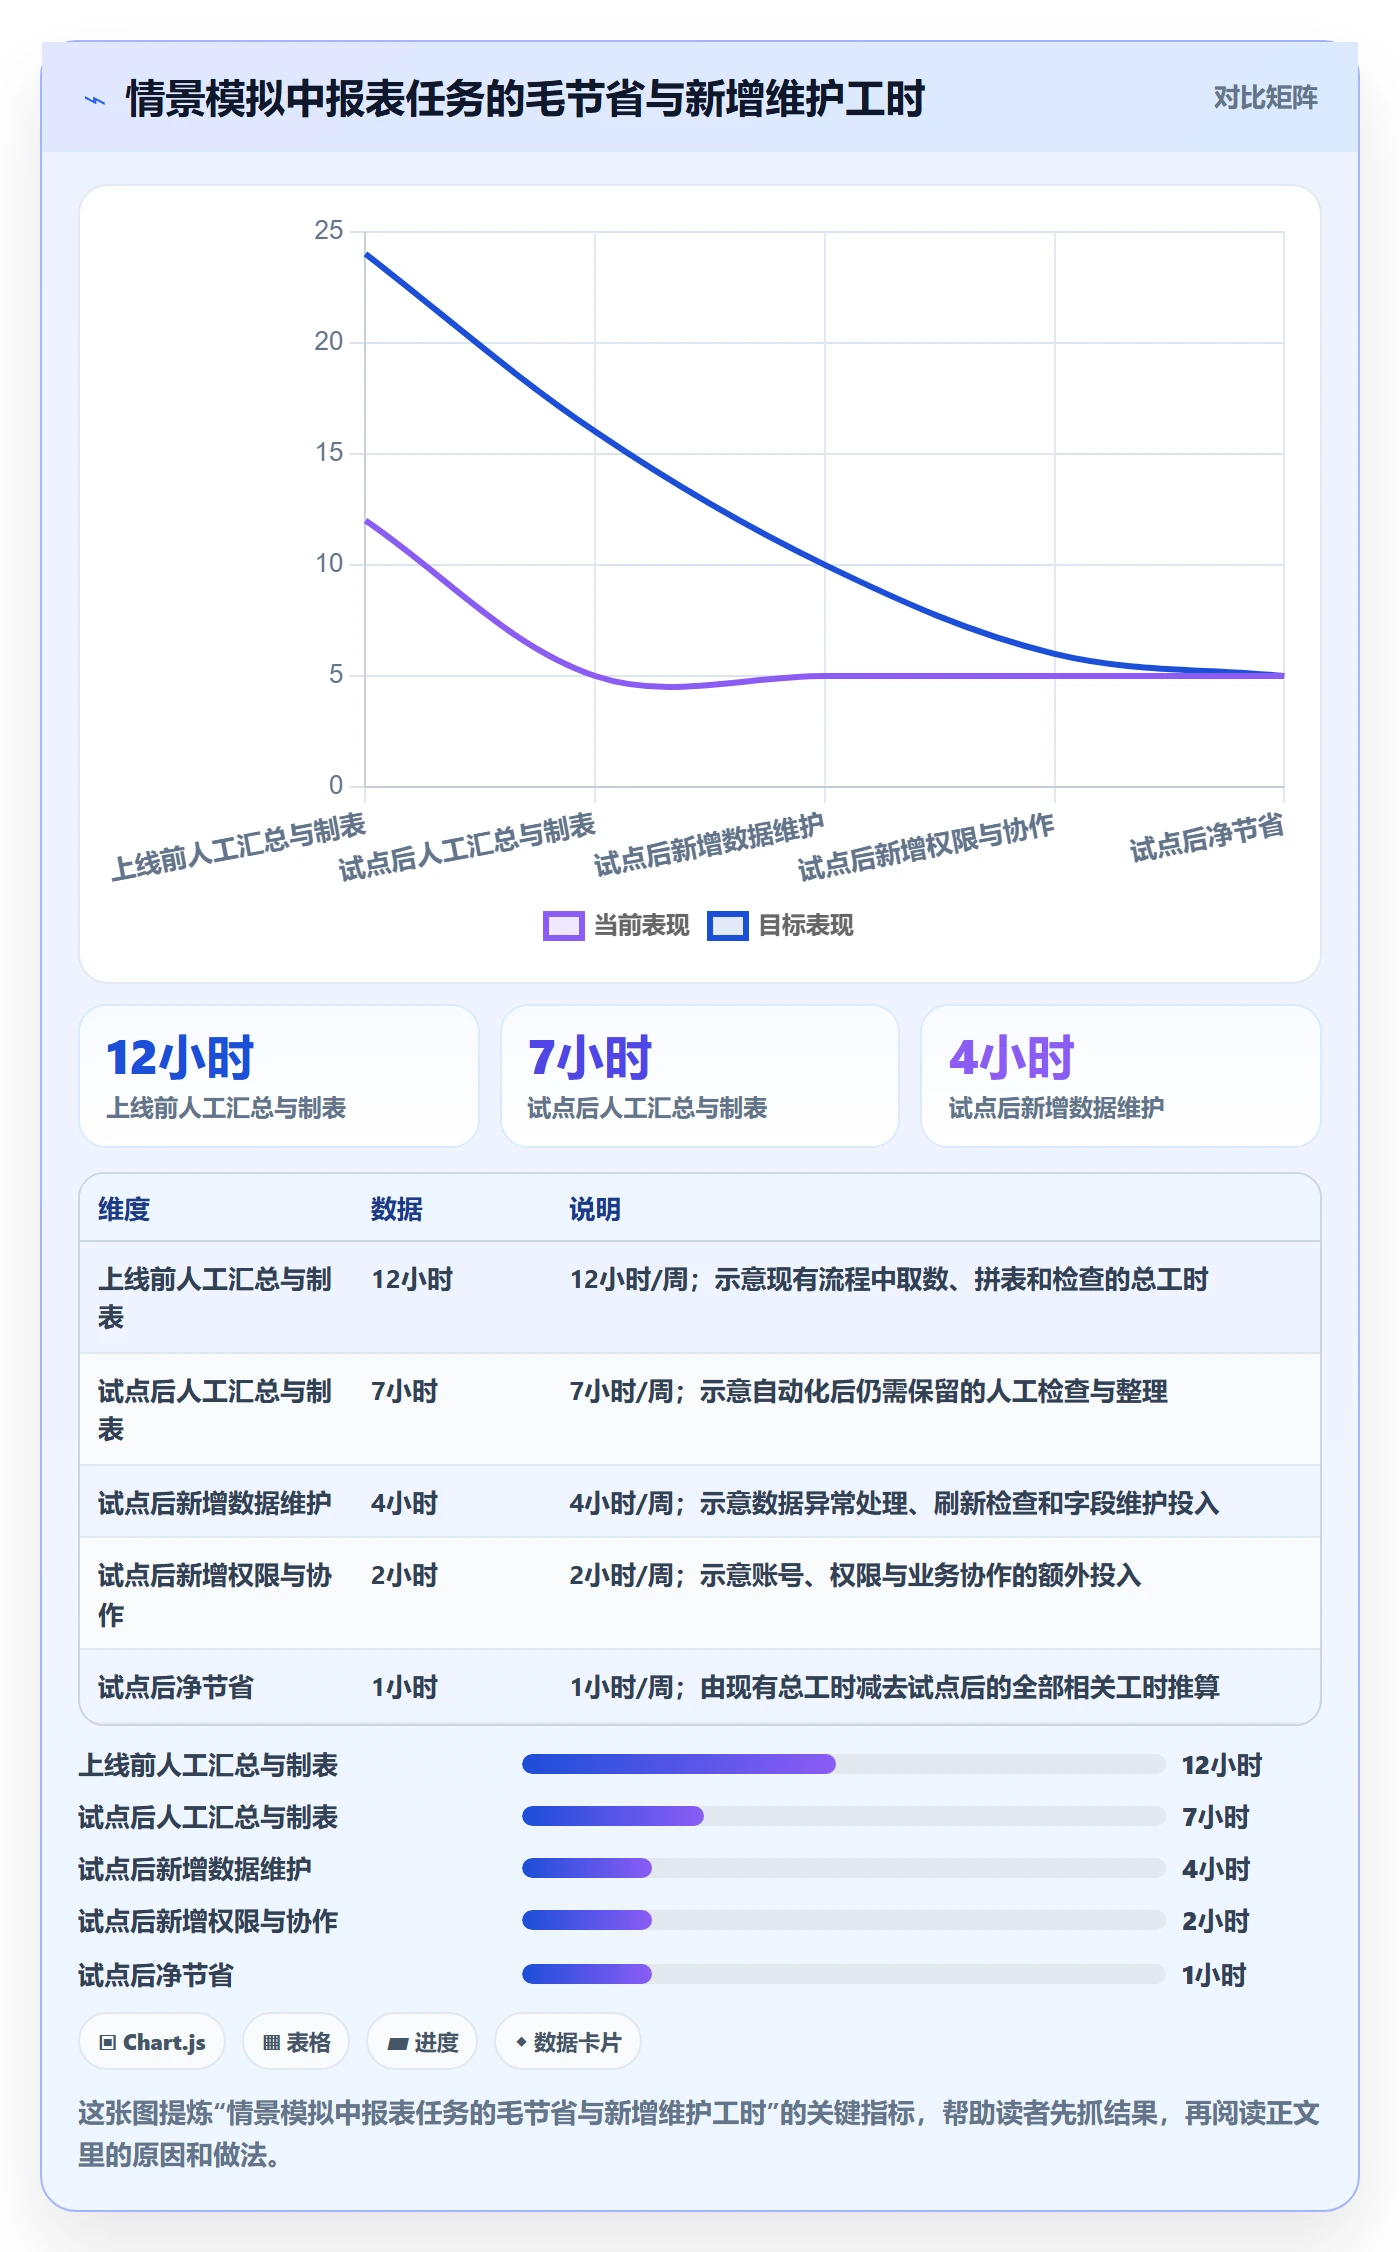This screenshot has width=1400, height=2252.
Task: Click the 12小时 table value
Action: pyautogui.click(x=412, y=1279)
